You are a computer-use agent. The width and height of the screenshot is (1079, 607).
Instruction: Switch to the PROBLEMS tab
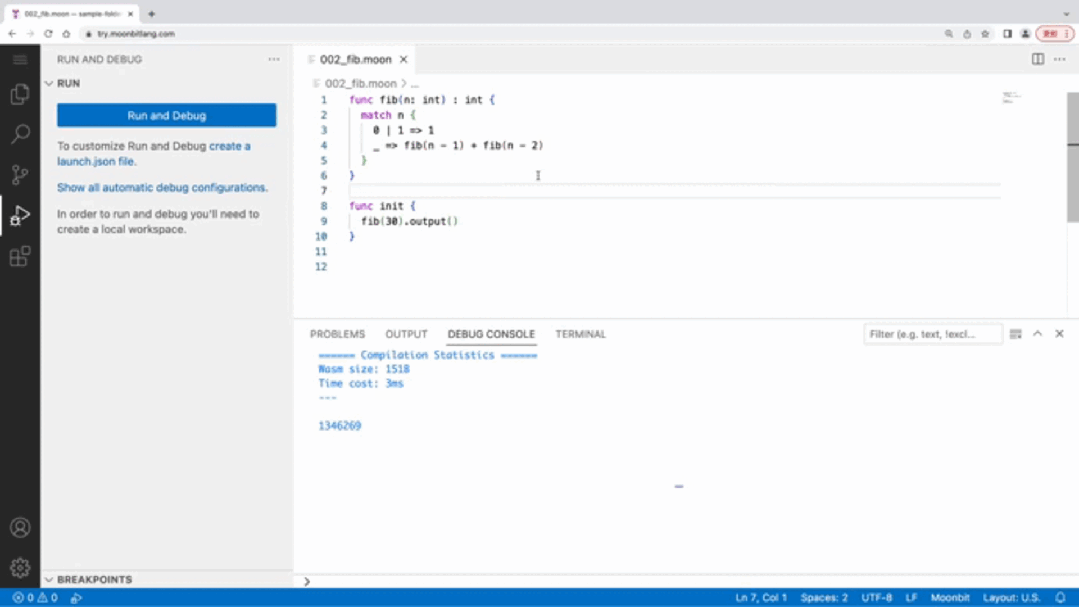[x=337, y=334]
